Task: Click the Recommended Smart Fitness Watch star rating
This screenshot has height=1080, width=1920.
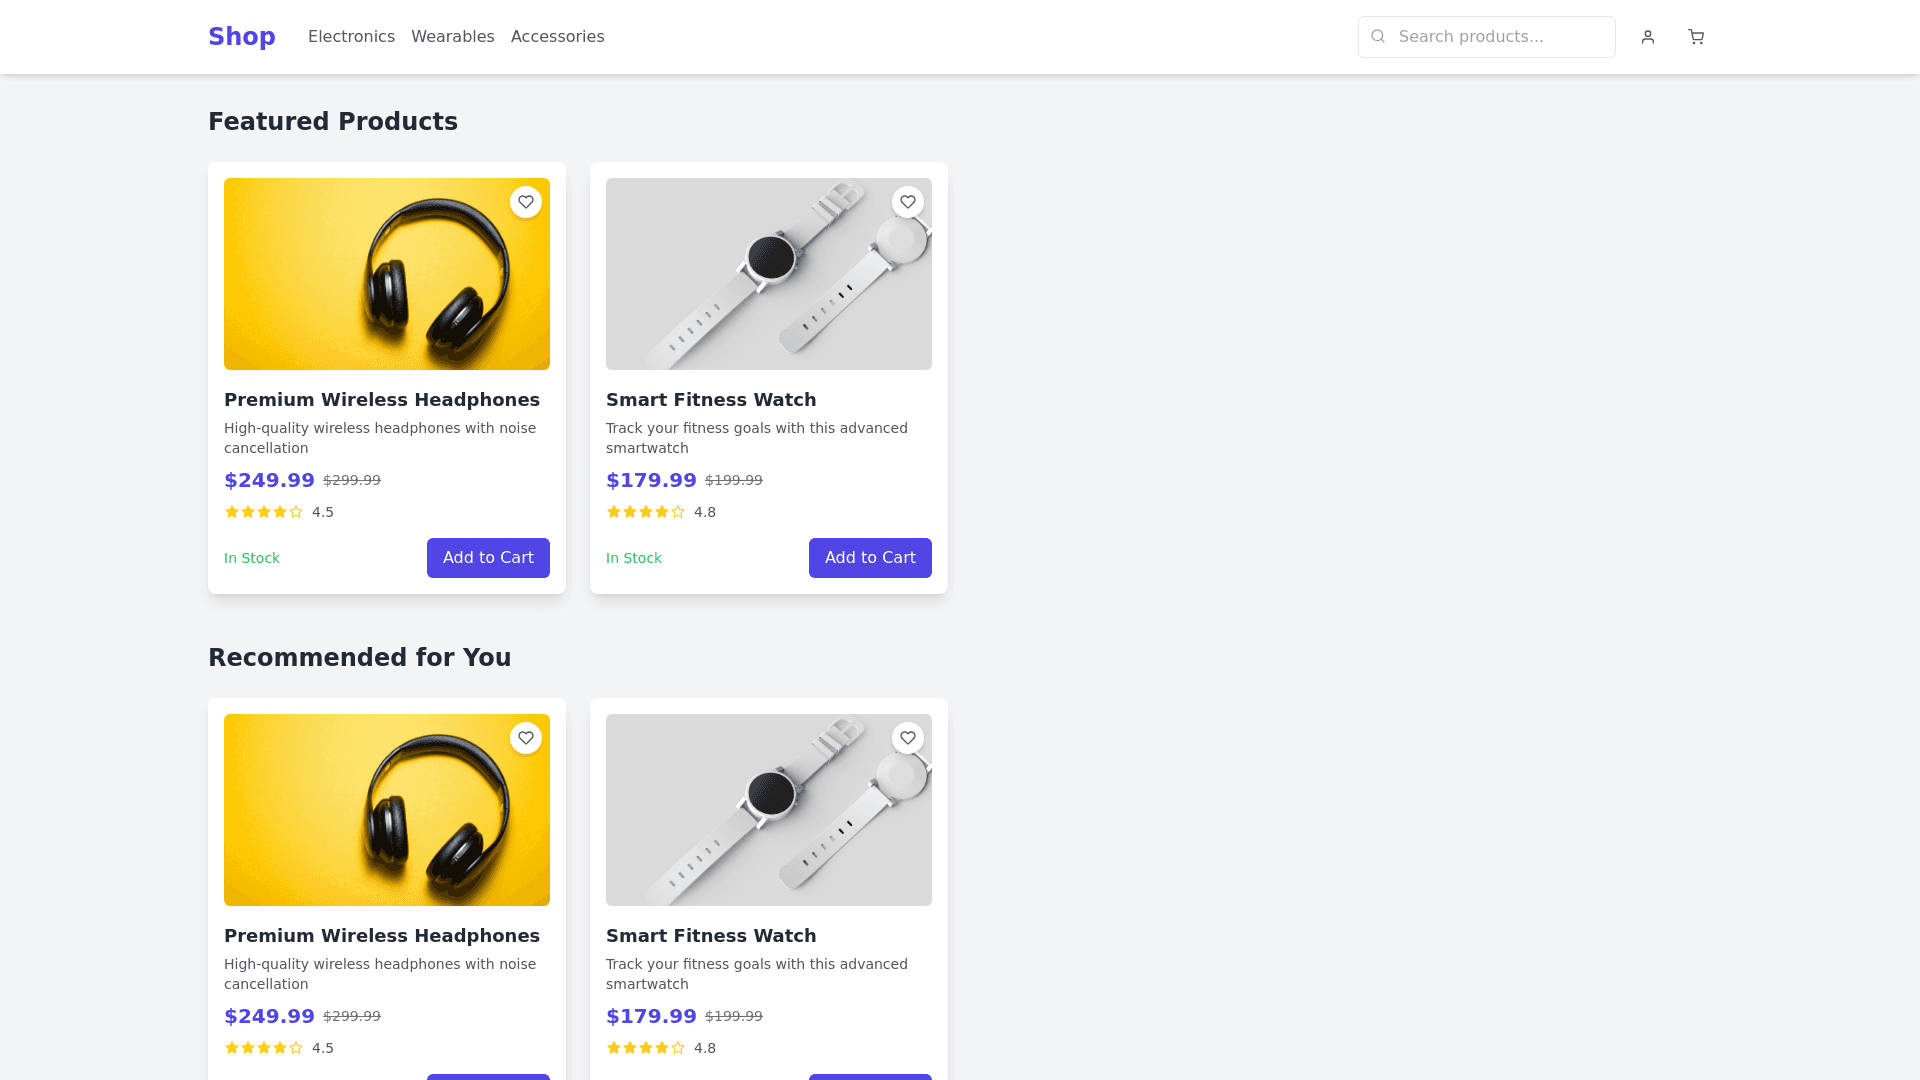Action: 646,1048
